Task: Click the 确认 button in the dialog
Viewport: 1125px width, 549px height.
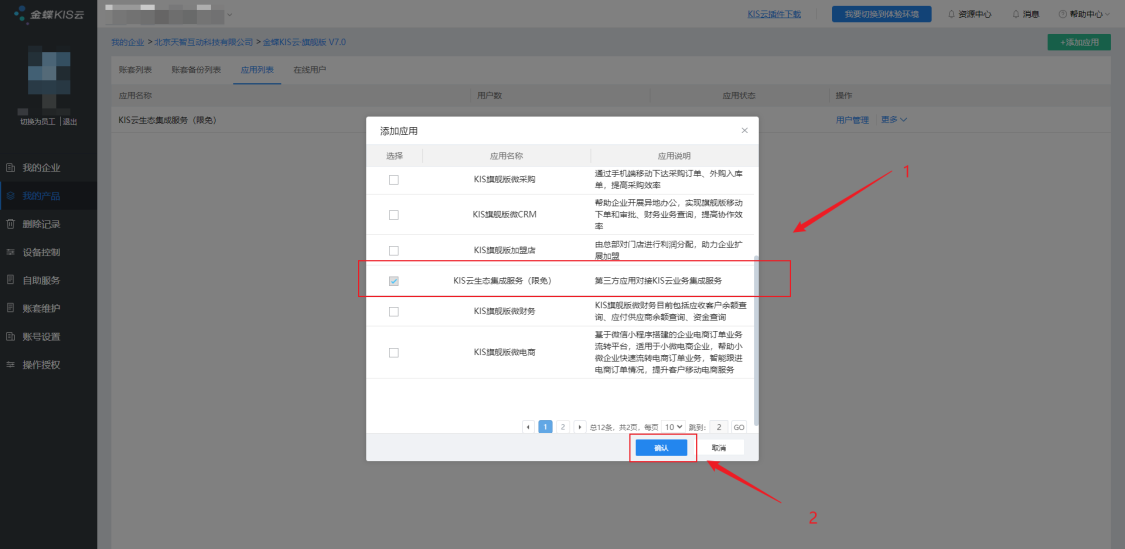Action: (x=662, y=448)
